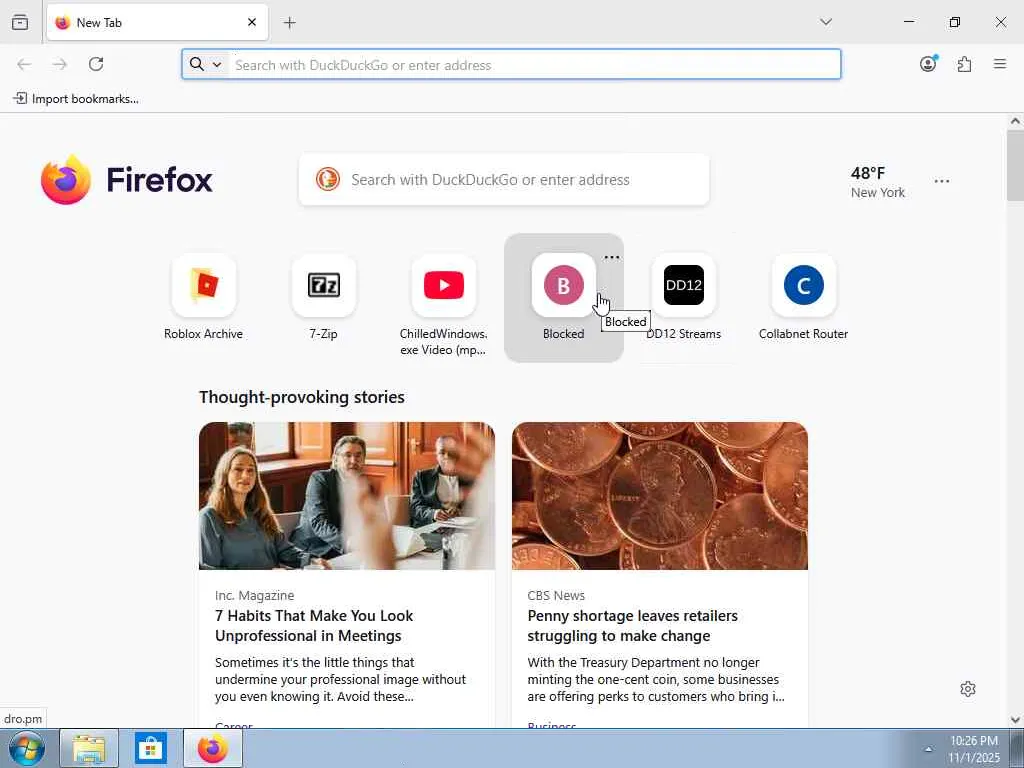
Task: Click Import bookmarks link
Action: (76, 99)
